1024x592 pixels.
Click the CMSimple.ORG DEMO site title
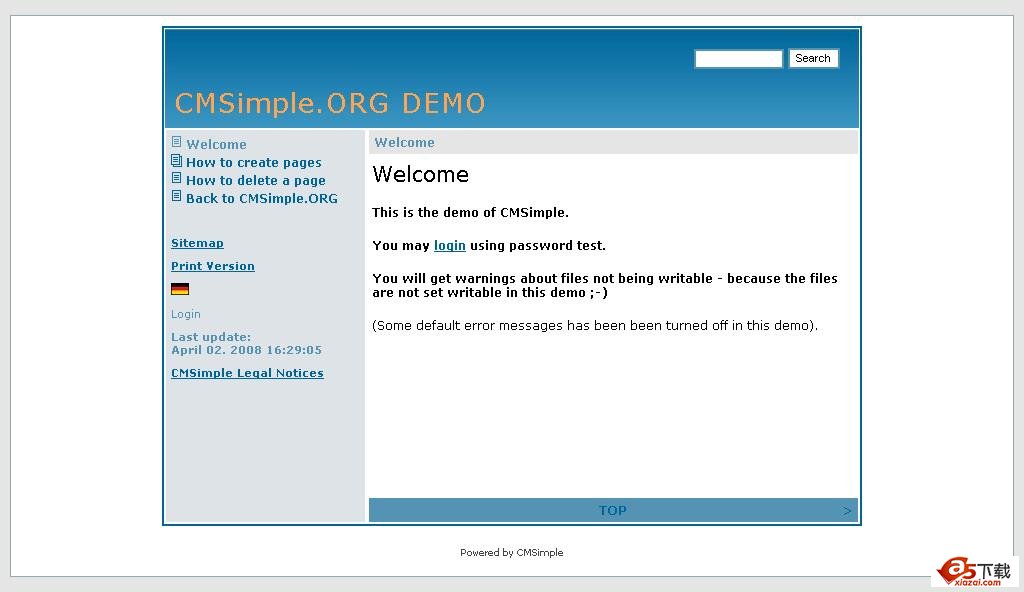tap(330, 103)
